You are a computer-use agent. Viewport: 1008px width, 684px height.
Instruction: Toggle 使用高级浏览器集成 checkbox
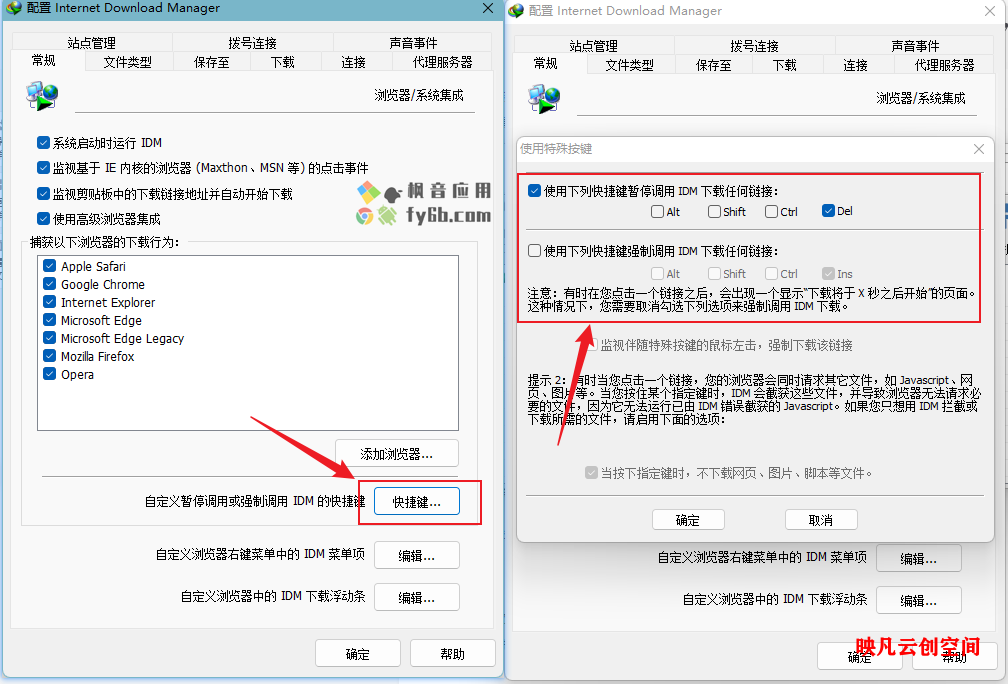(43, 218)
